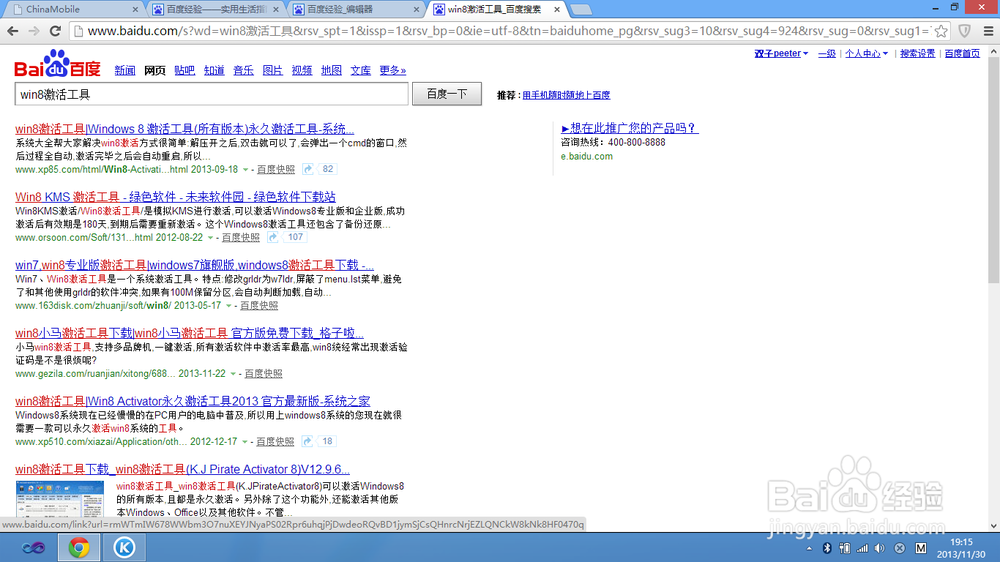Click 百度一下 search button
Screen dimensions: 1000x562
click(447, 94)
